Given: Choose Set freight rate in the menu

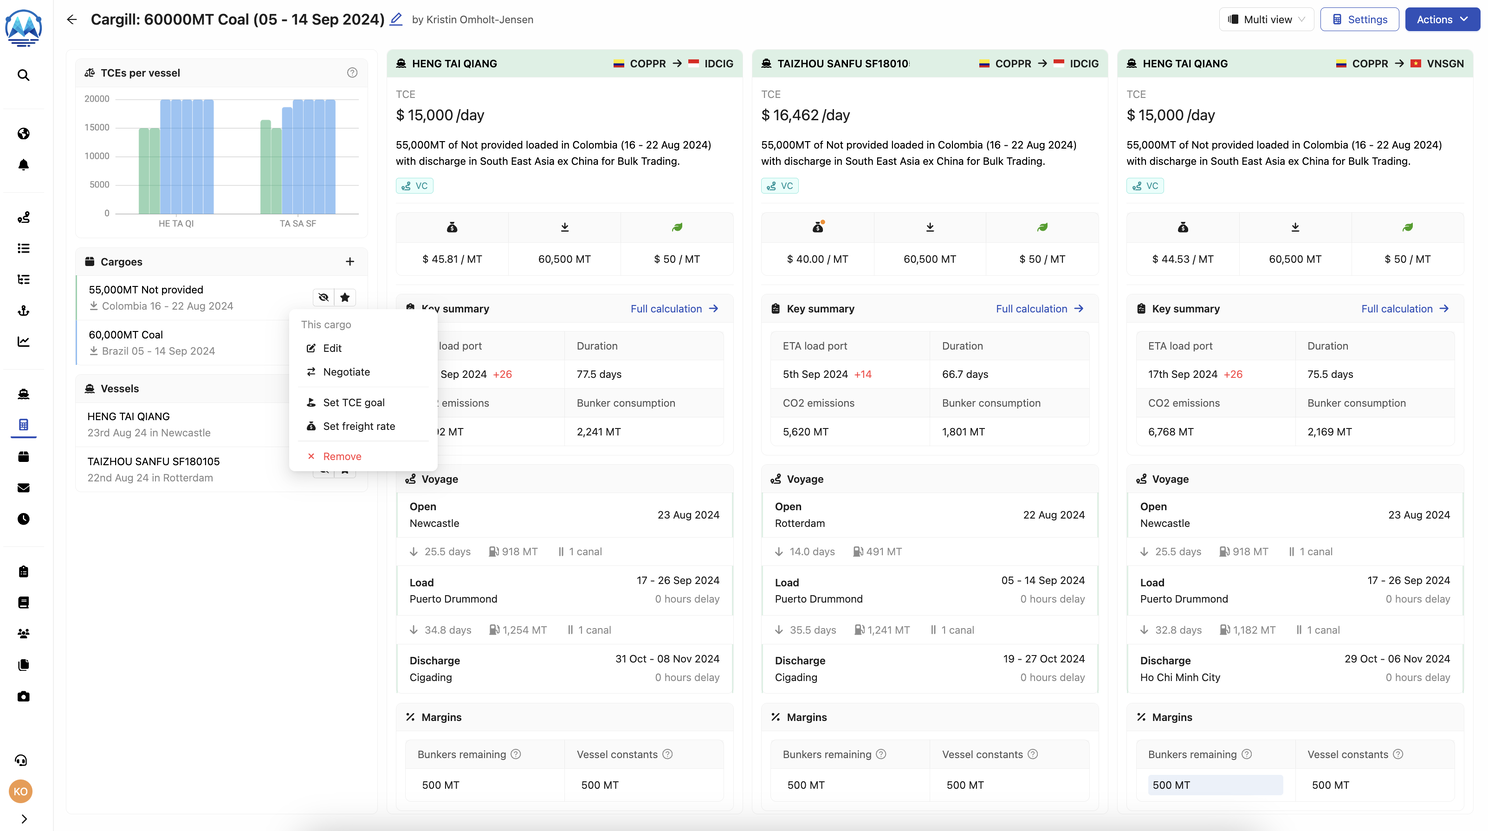Looking at the screenshot, I should tap(358, 426).
